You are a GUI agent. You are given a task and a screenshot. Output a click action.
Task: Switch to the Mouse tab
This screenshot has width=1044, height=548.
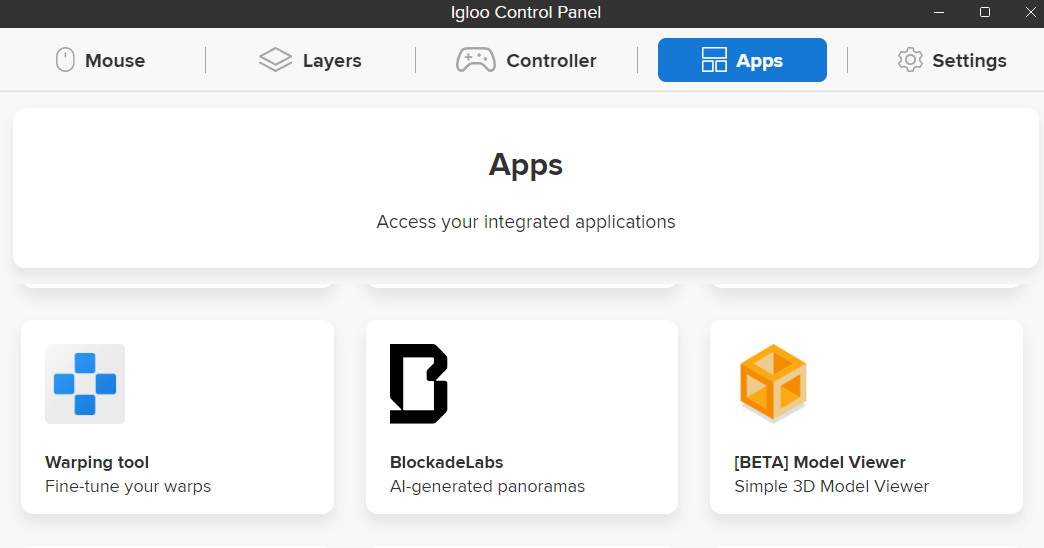tap(115, 61)
